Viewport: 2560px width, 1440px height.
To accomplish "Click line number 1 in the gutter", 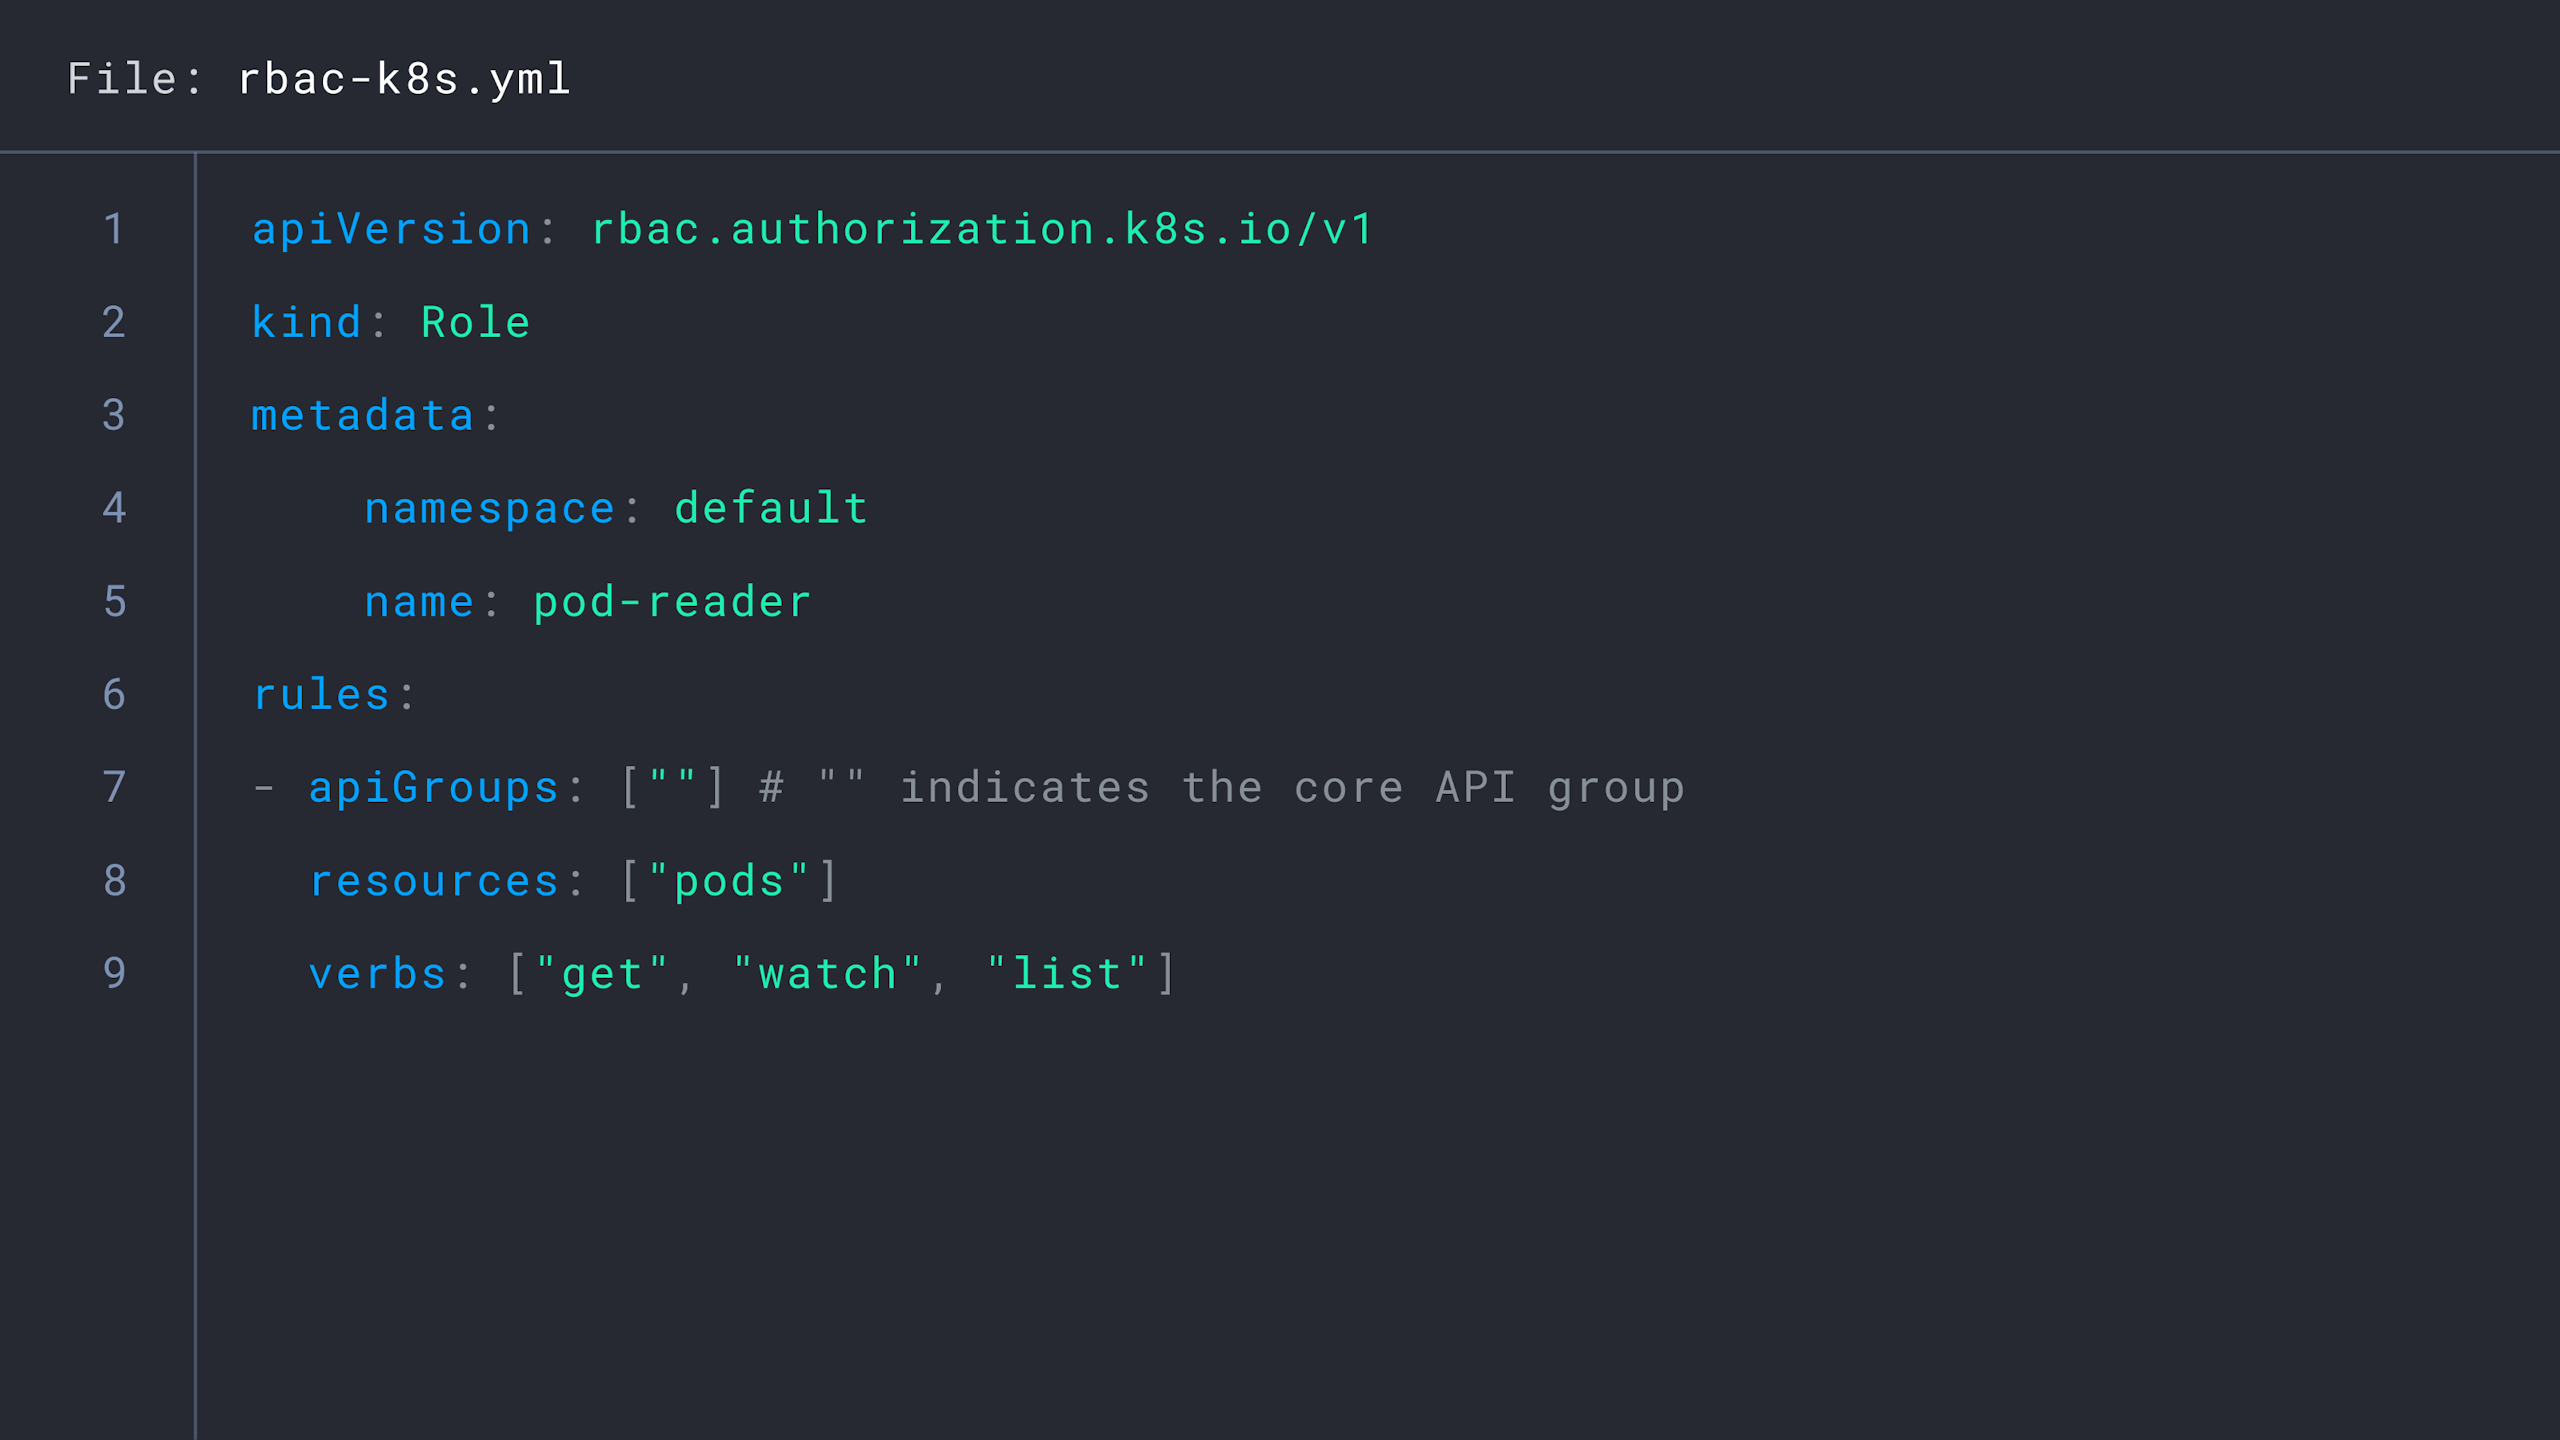I will click(114, 229).
